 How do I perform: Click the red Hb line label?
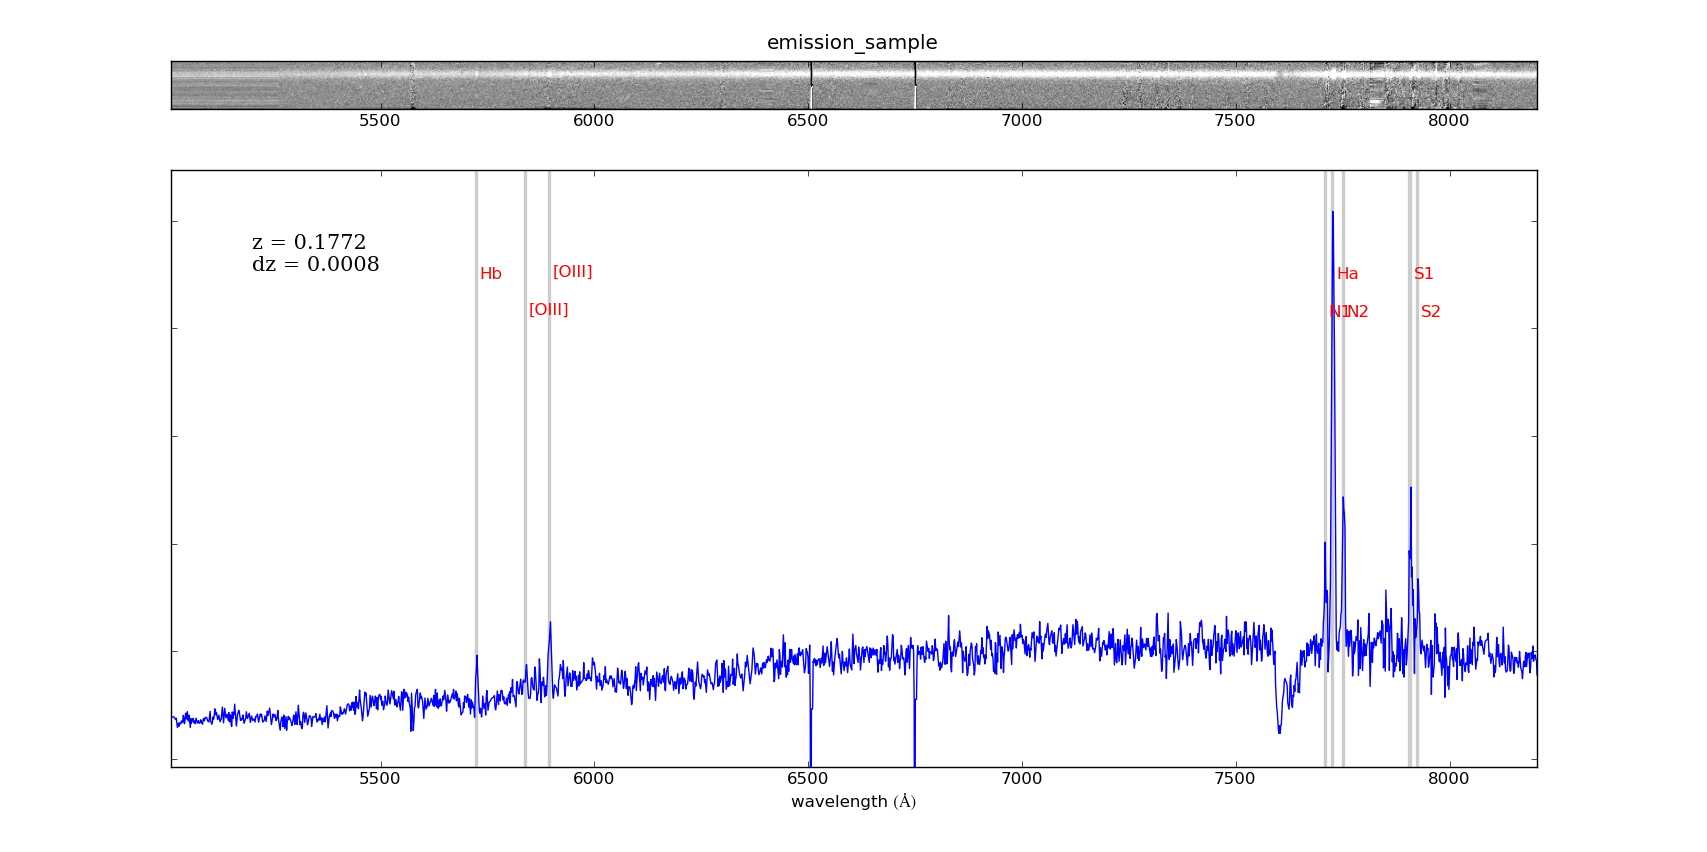tap(491, 274)
